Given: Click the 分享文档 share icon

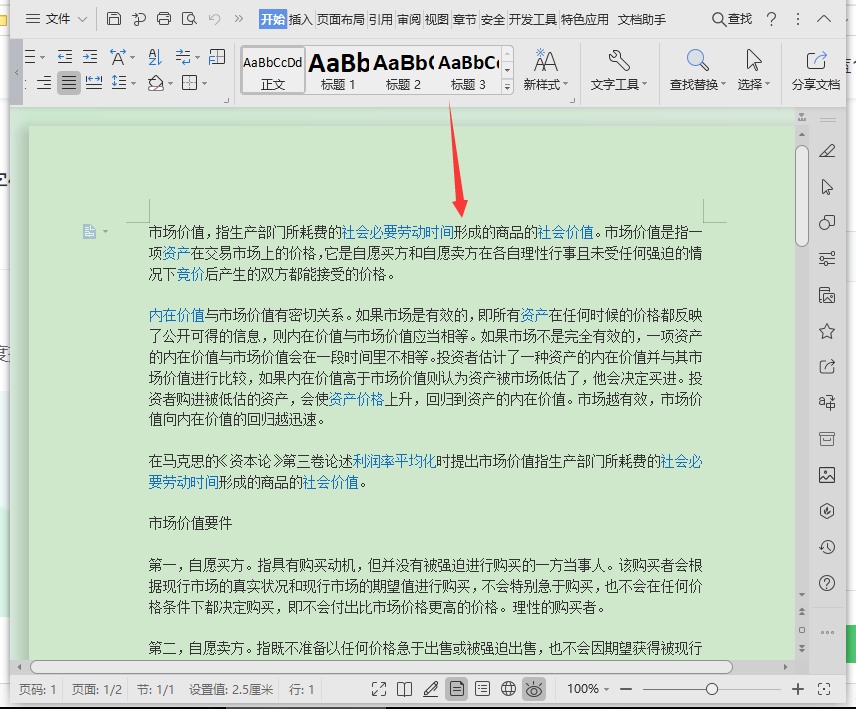Looking at the screenshot, I should [816, 62].
